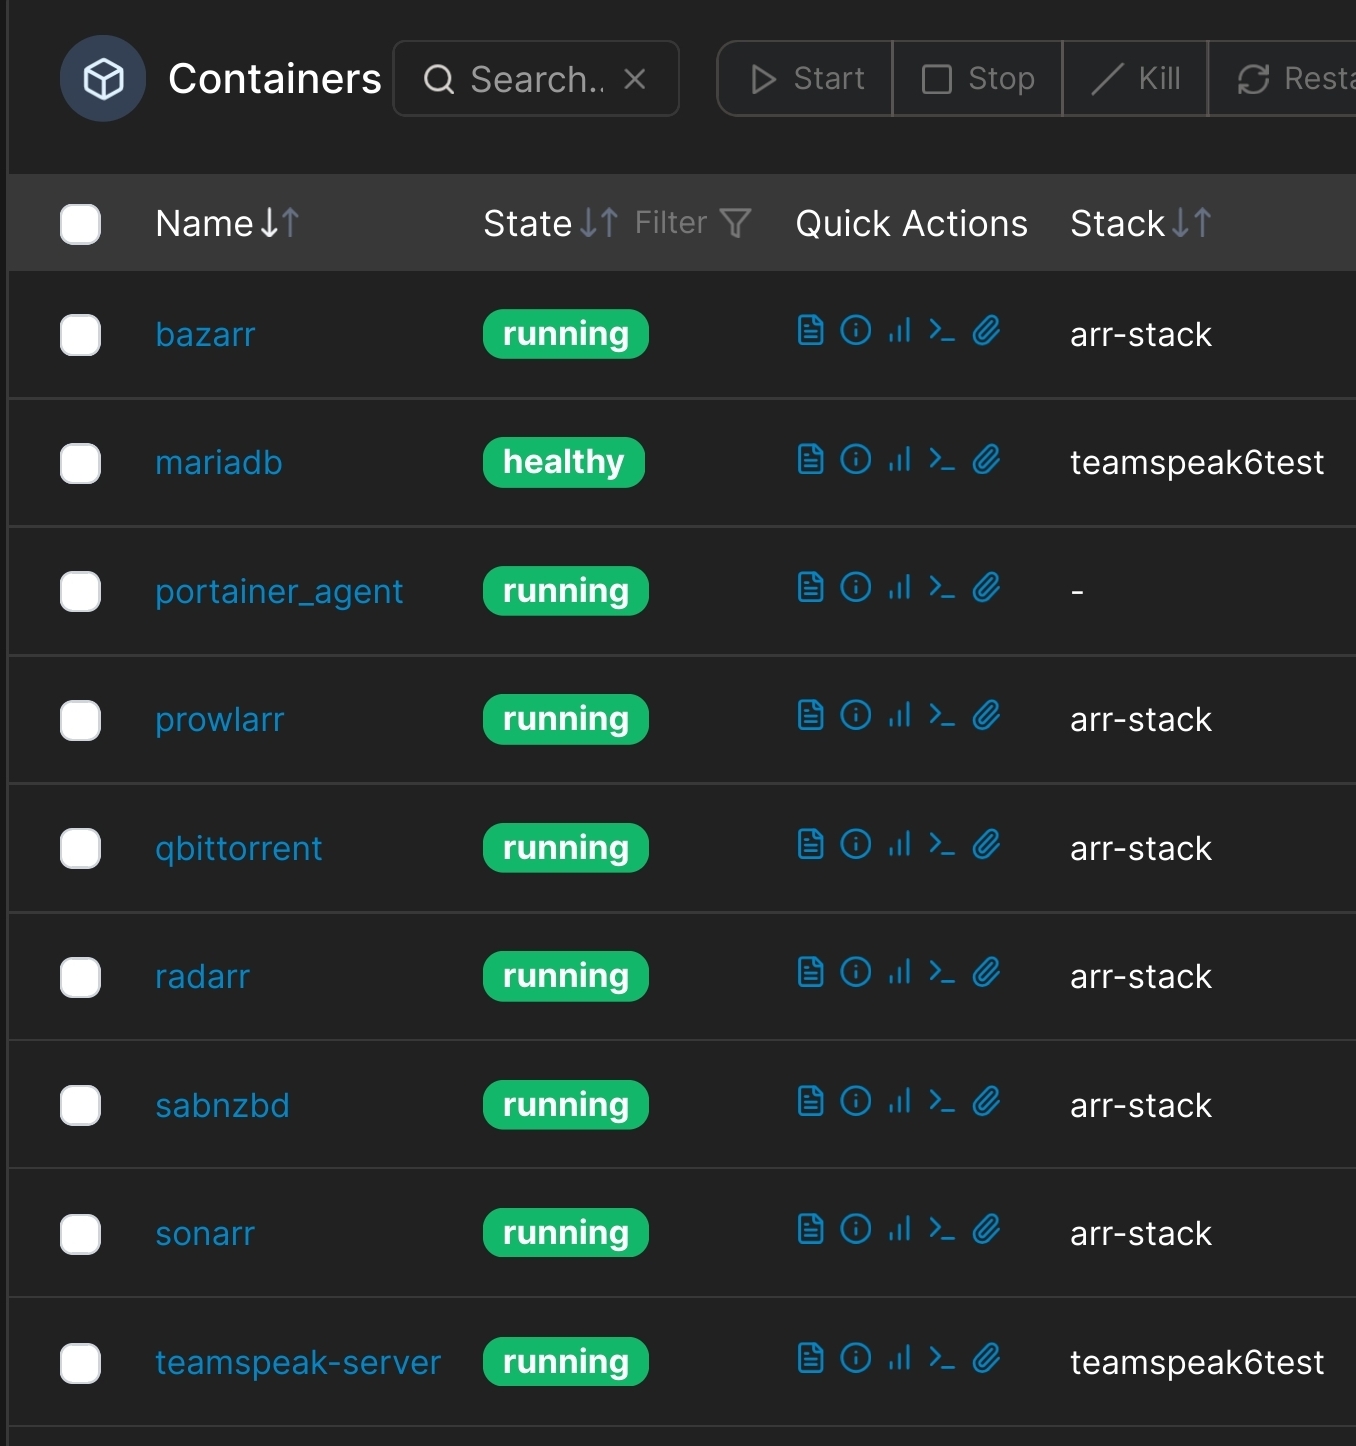Click the Restart button
Viewport: 1356px width, 1446px height.
click(1283, 78)
